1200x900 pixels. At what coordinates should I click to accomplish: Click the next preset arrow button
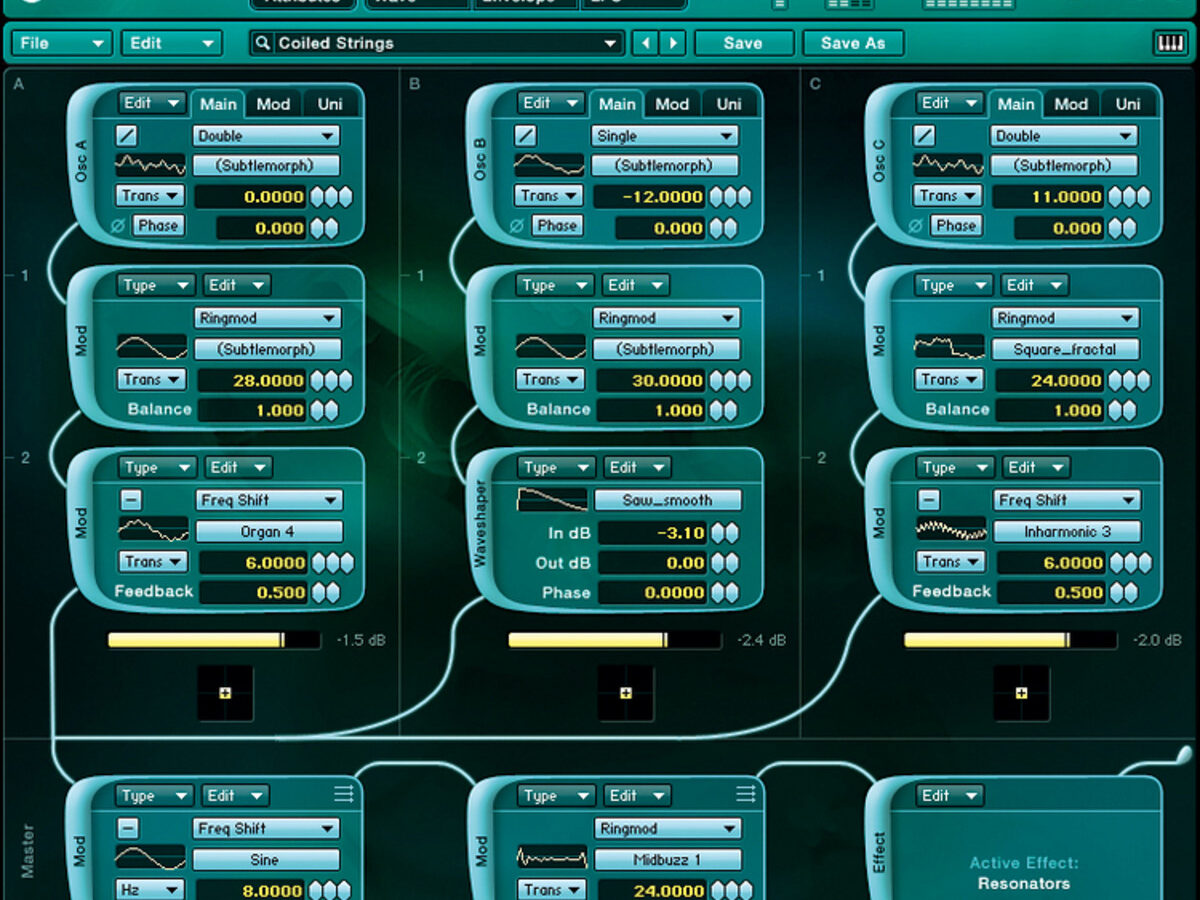point(673,43)
